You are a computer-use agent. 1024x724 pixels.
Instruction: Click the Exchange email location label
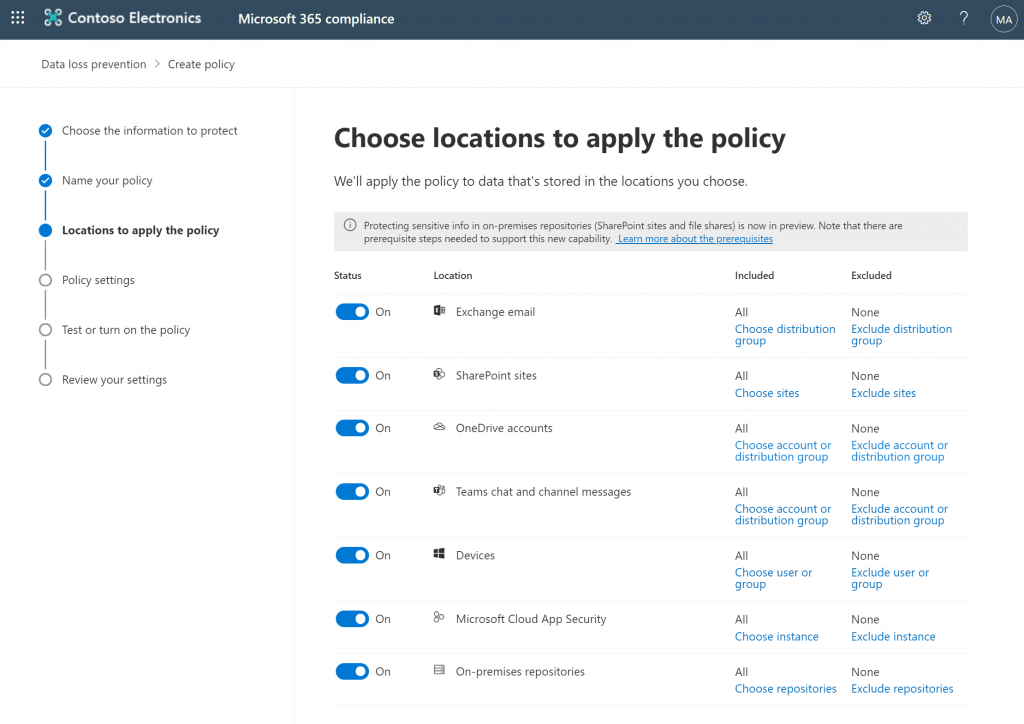(x=495, y=312)
